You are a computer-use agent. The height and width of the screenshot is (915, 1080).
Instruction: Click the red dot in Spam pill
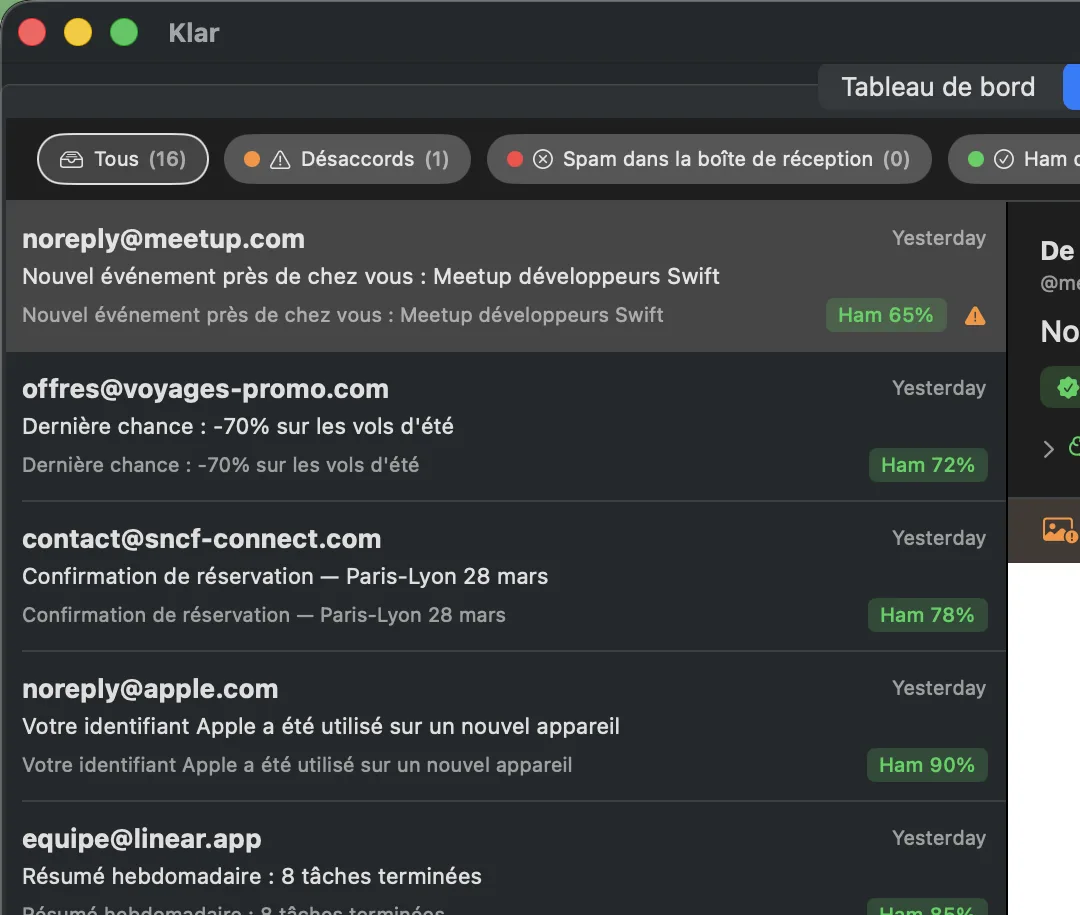515,159
